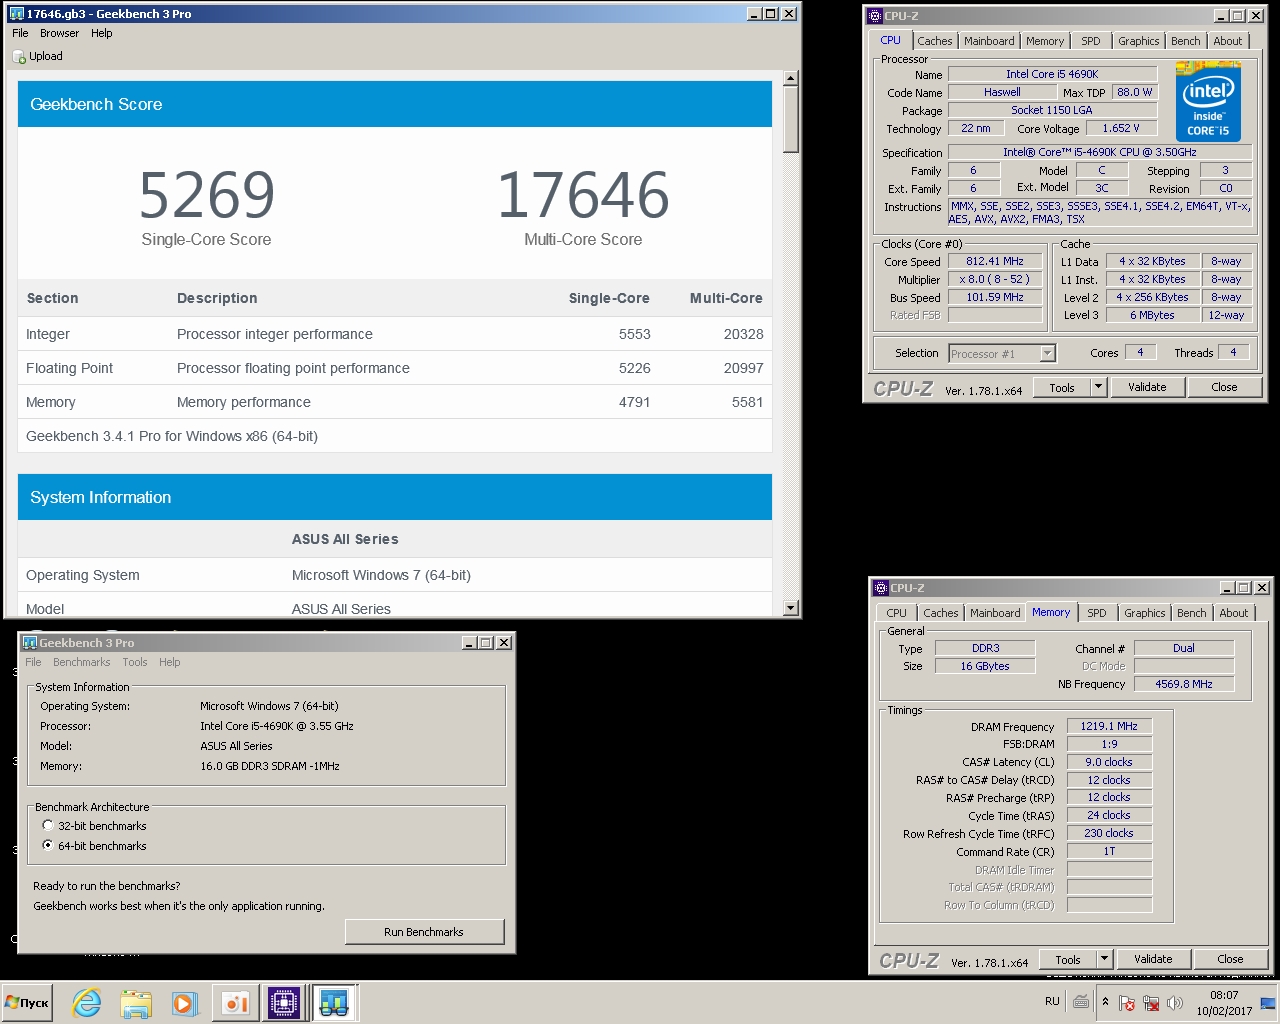Open Graphics tab in lower CPU-Z window
The image size is (1280, 1024).
click(x=1145, y=613)
